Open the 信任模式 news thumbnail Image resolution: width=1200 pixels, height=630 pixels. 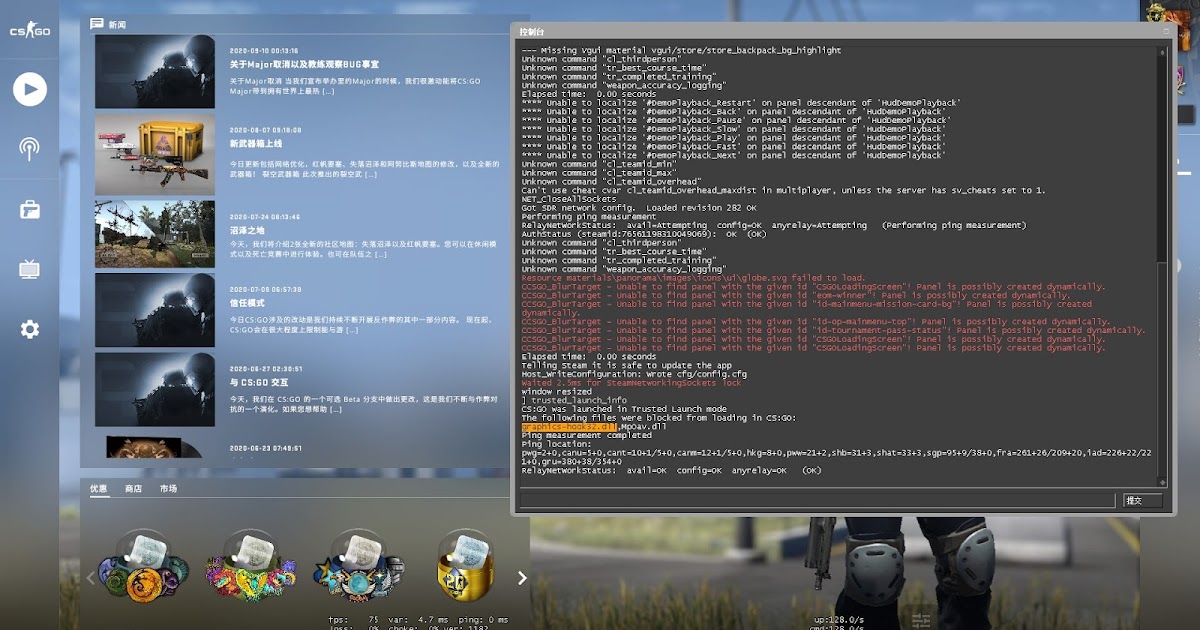155,310
